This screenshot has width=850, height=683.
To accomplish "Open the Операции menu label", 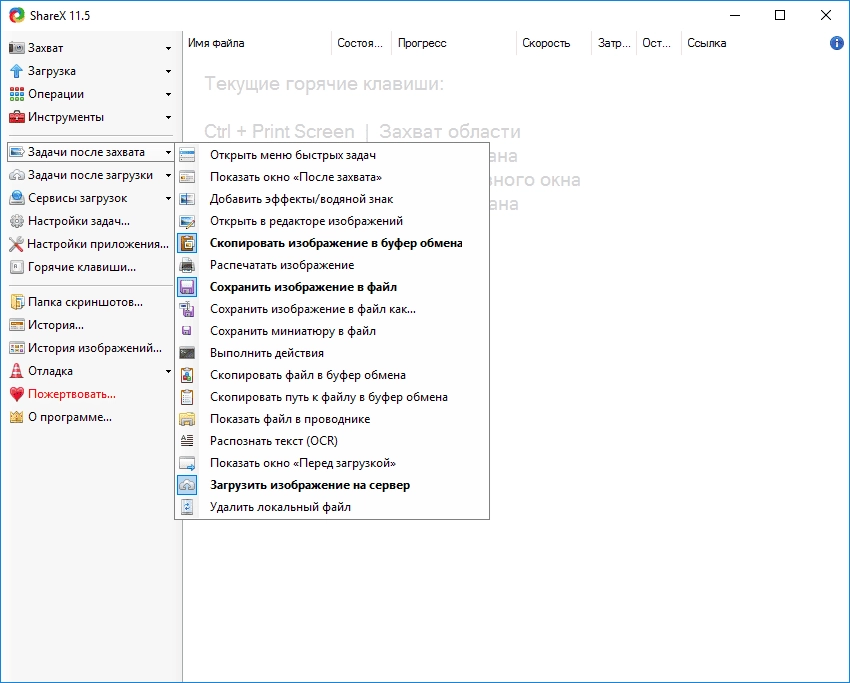I will click(x=56, y=94).
